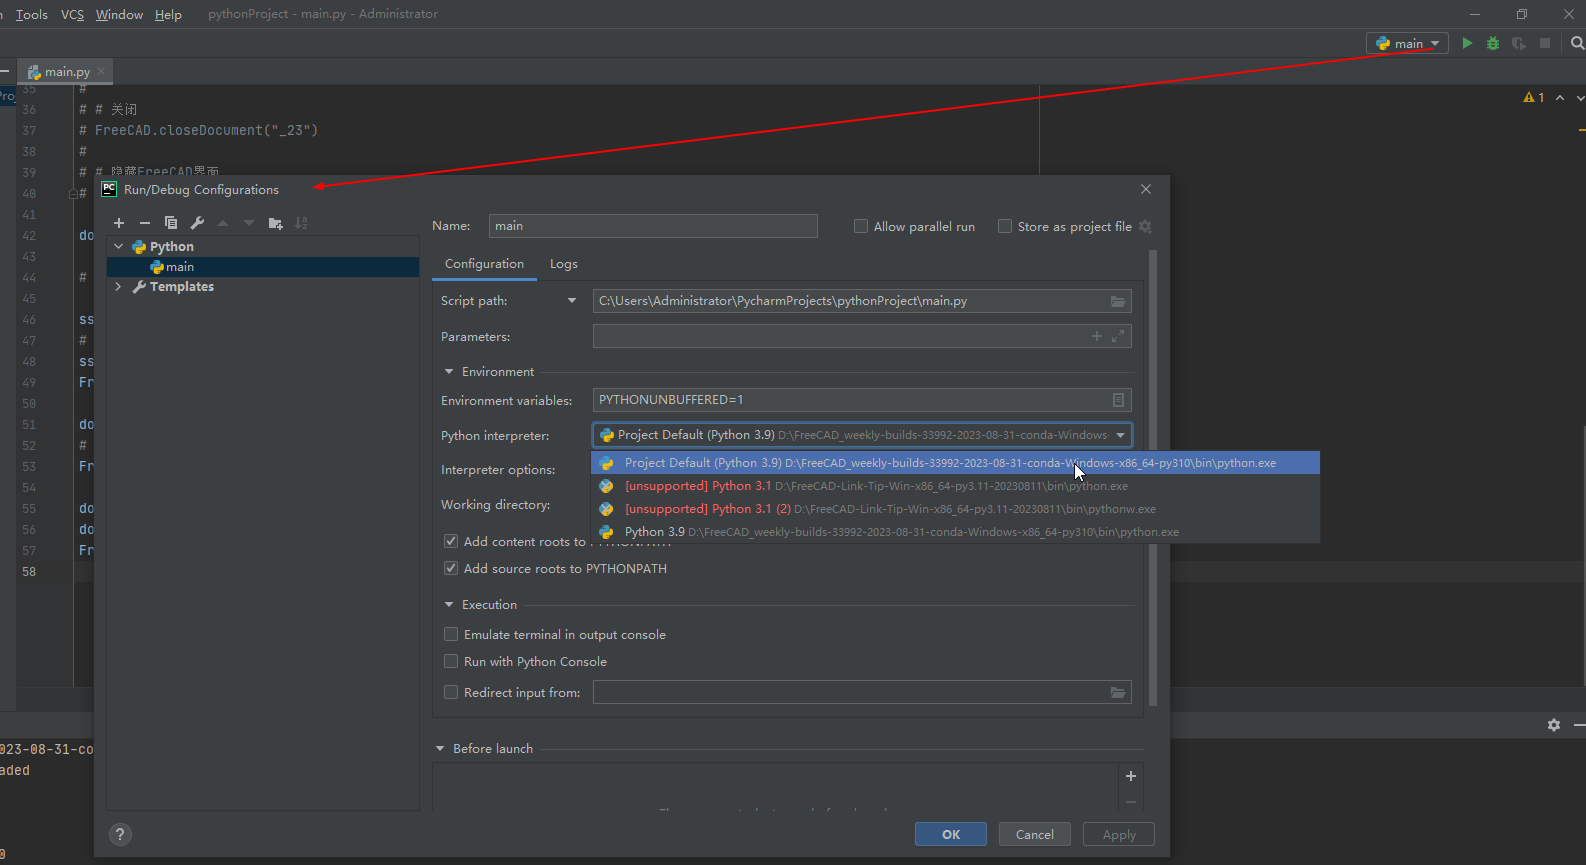Open the Tools menu
Viewport: 1586px width, 865px height.
click(x=32, y=14)
